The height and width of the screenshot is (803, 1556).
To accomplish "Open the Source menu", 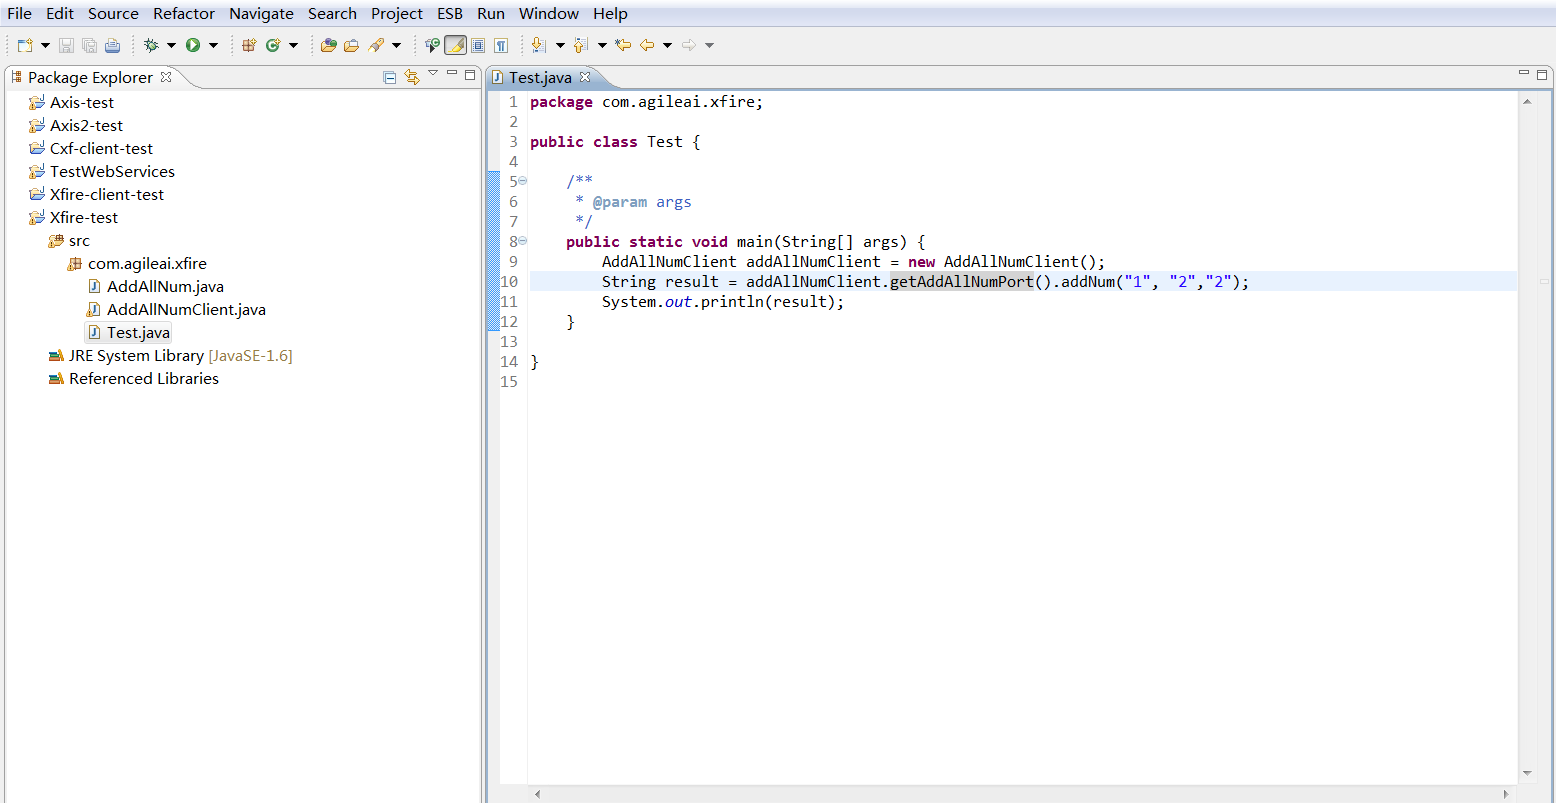I will [x=113, y=14].
